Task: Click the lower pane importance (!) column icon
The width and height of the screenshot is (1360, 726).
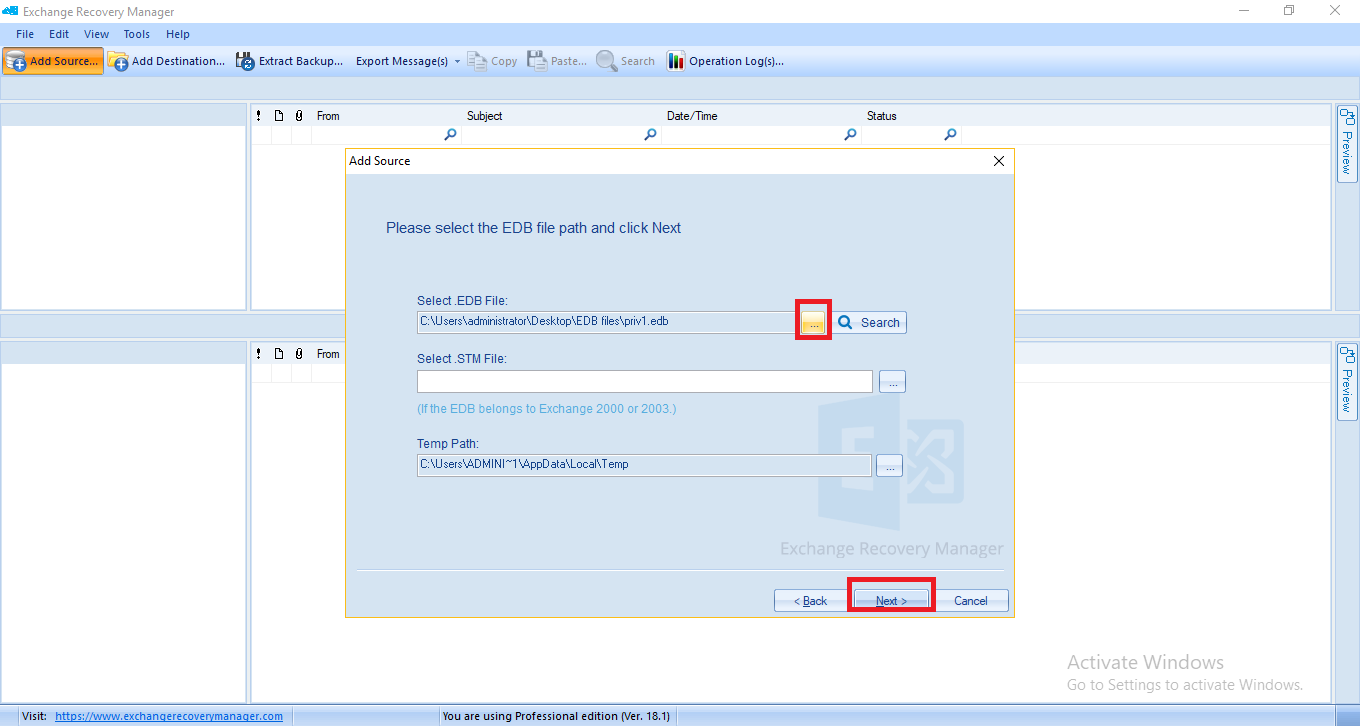Action: click(x=259, y=354)
